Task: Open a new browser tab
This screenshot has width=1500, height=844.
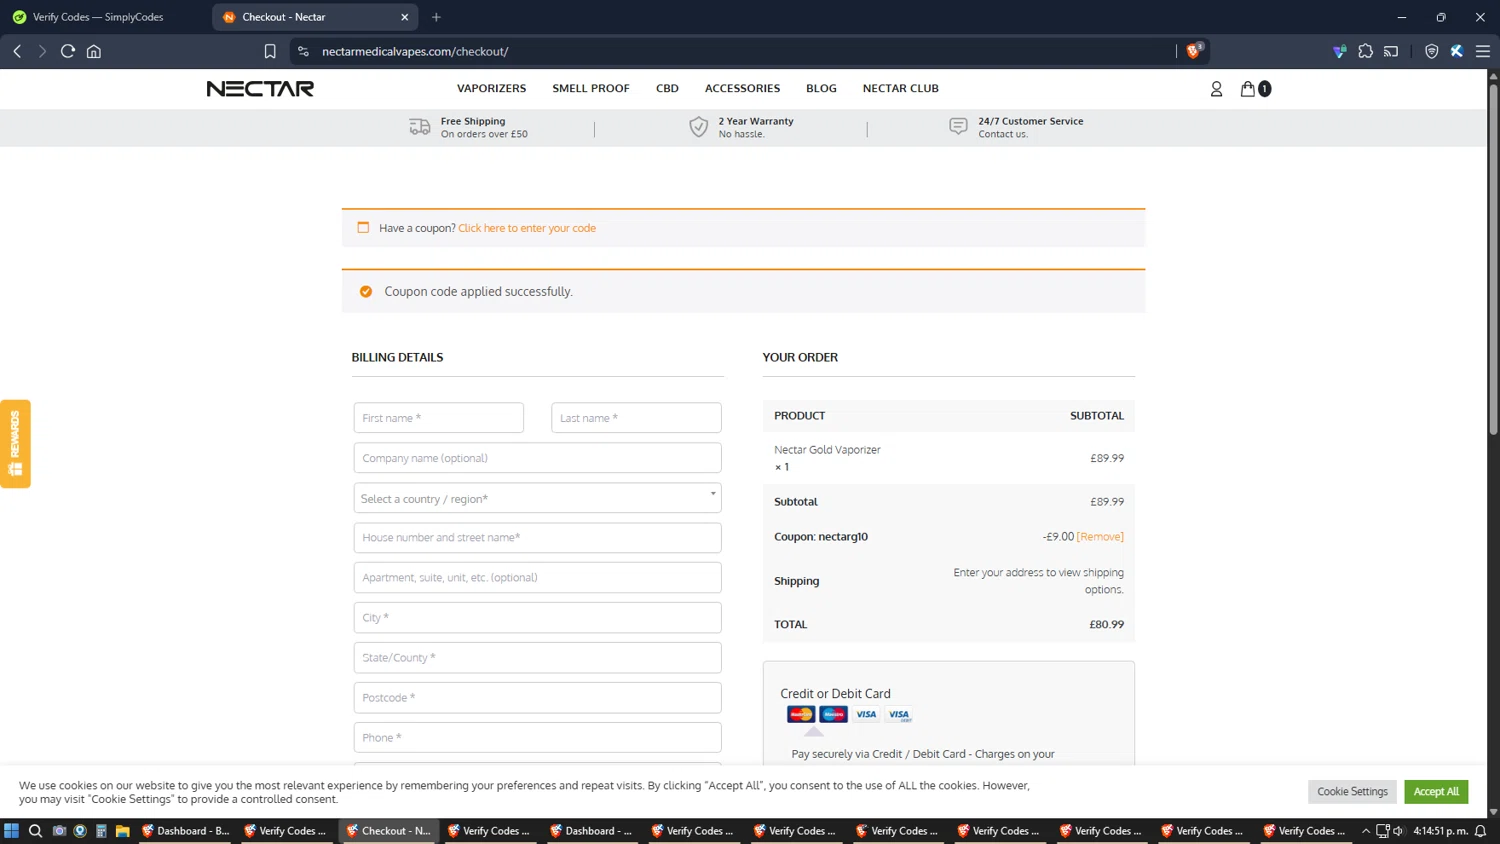Action: click(x=436, y=17)
